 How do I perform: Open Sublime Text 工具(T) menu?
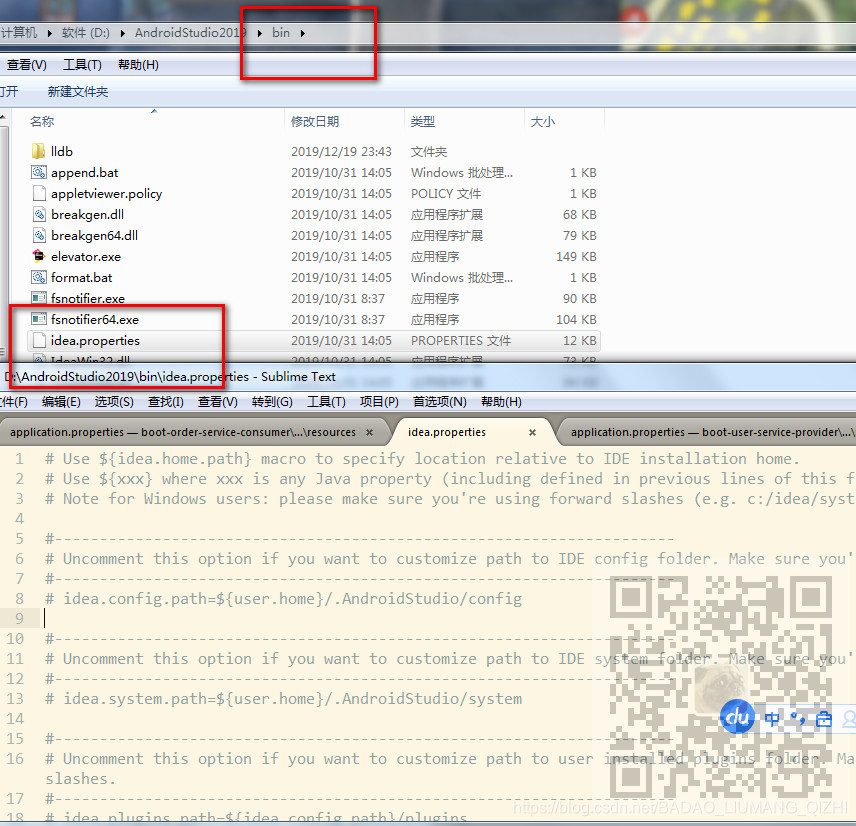[x=326, y=402]
